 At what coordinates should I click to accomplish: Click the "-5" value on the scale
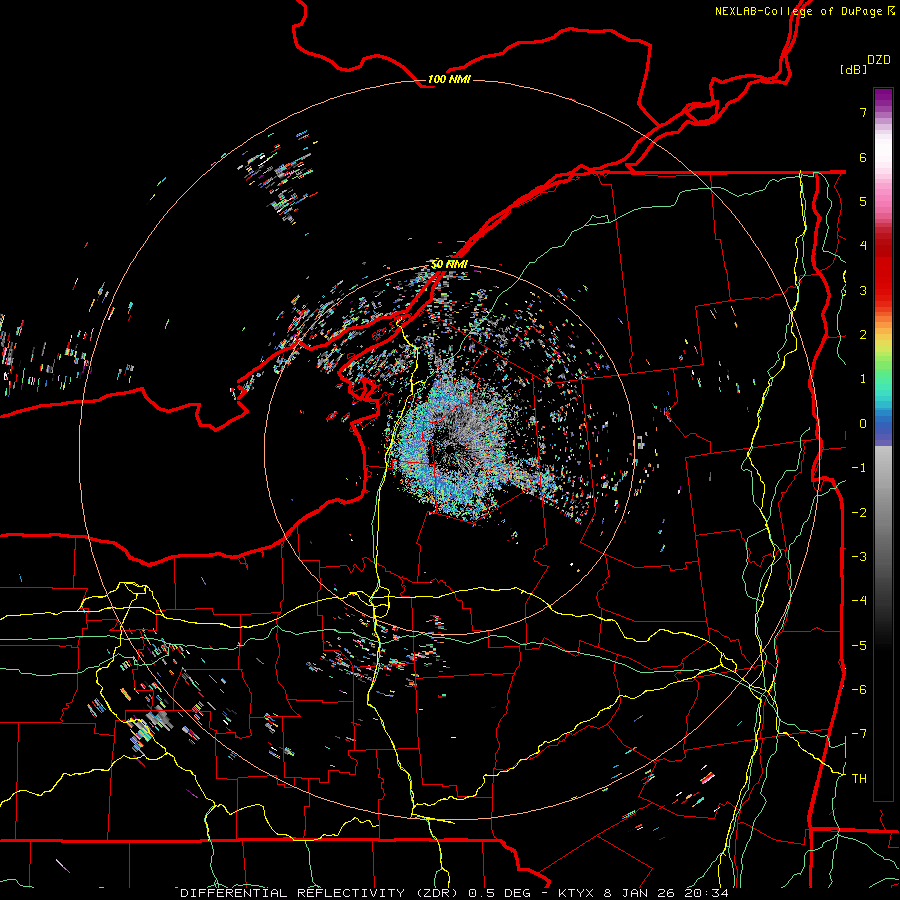click(859, 645)
